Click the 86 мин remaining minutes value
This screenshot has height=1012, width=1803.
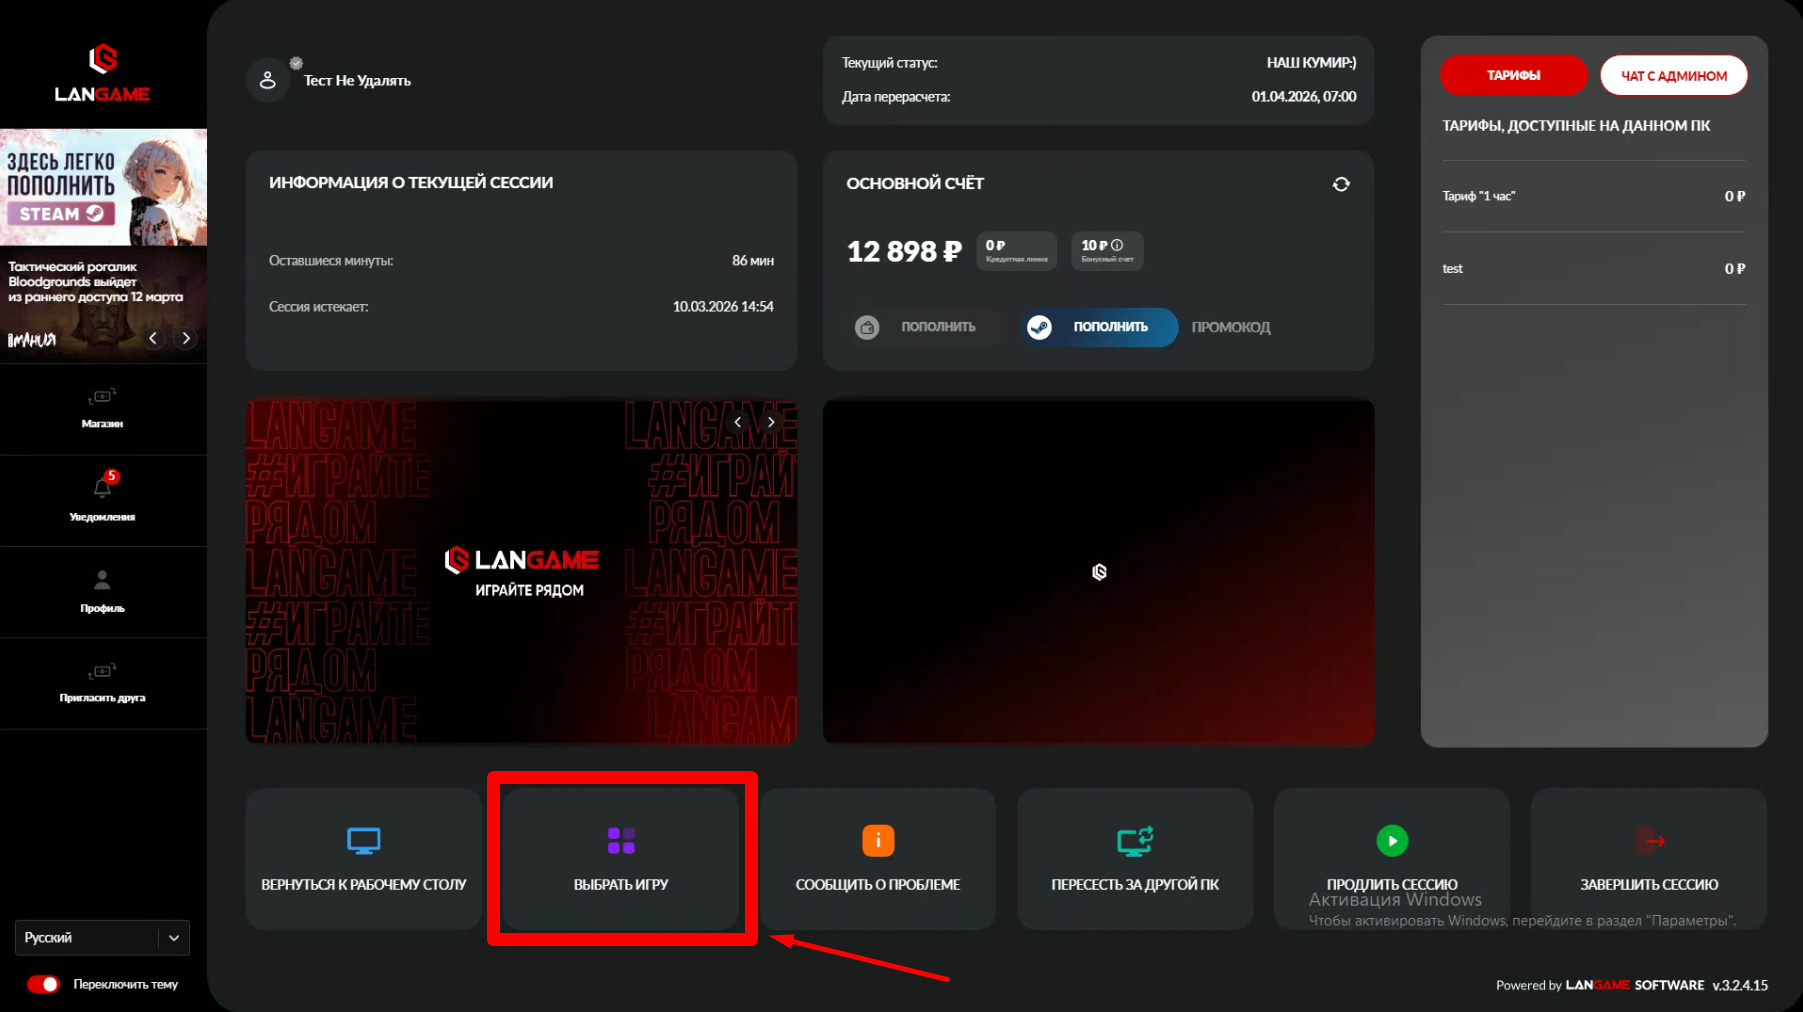pyautogui.click(x=753, y=260)
